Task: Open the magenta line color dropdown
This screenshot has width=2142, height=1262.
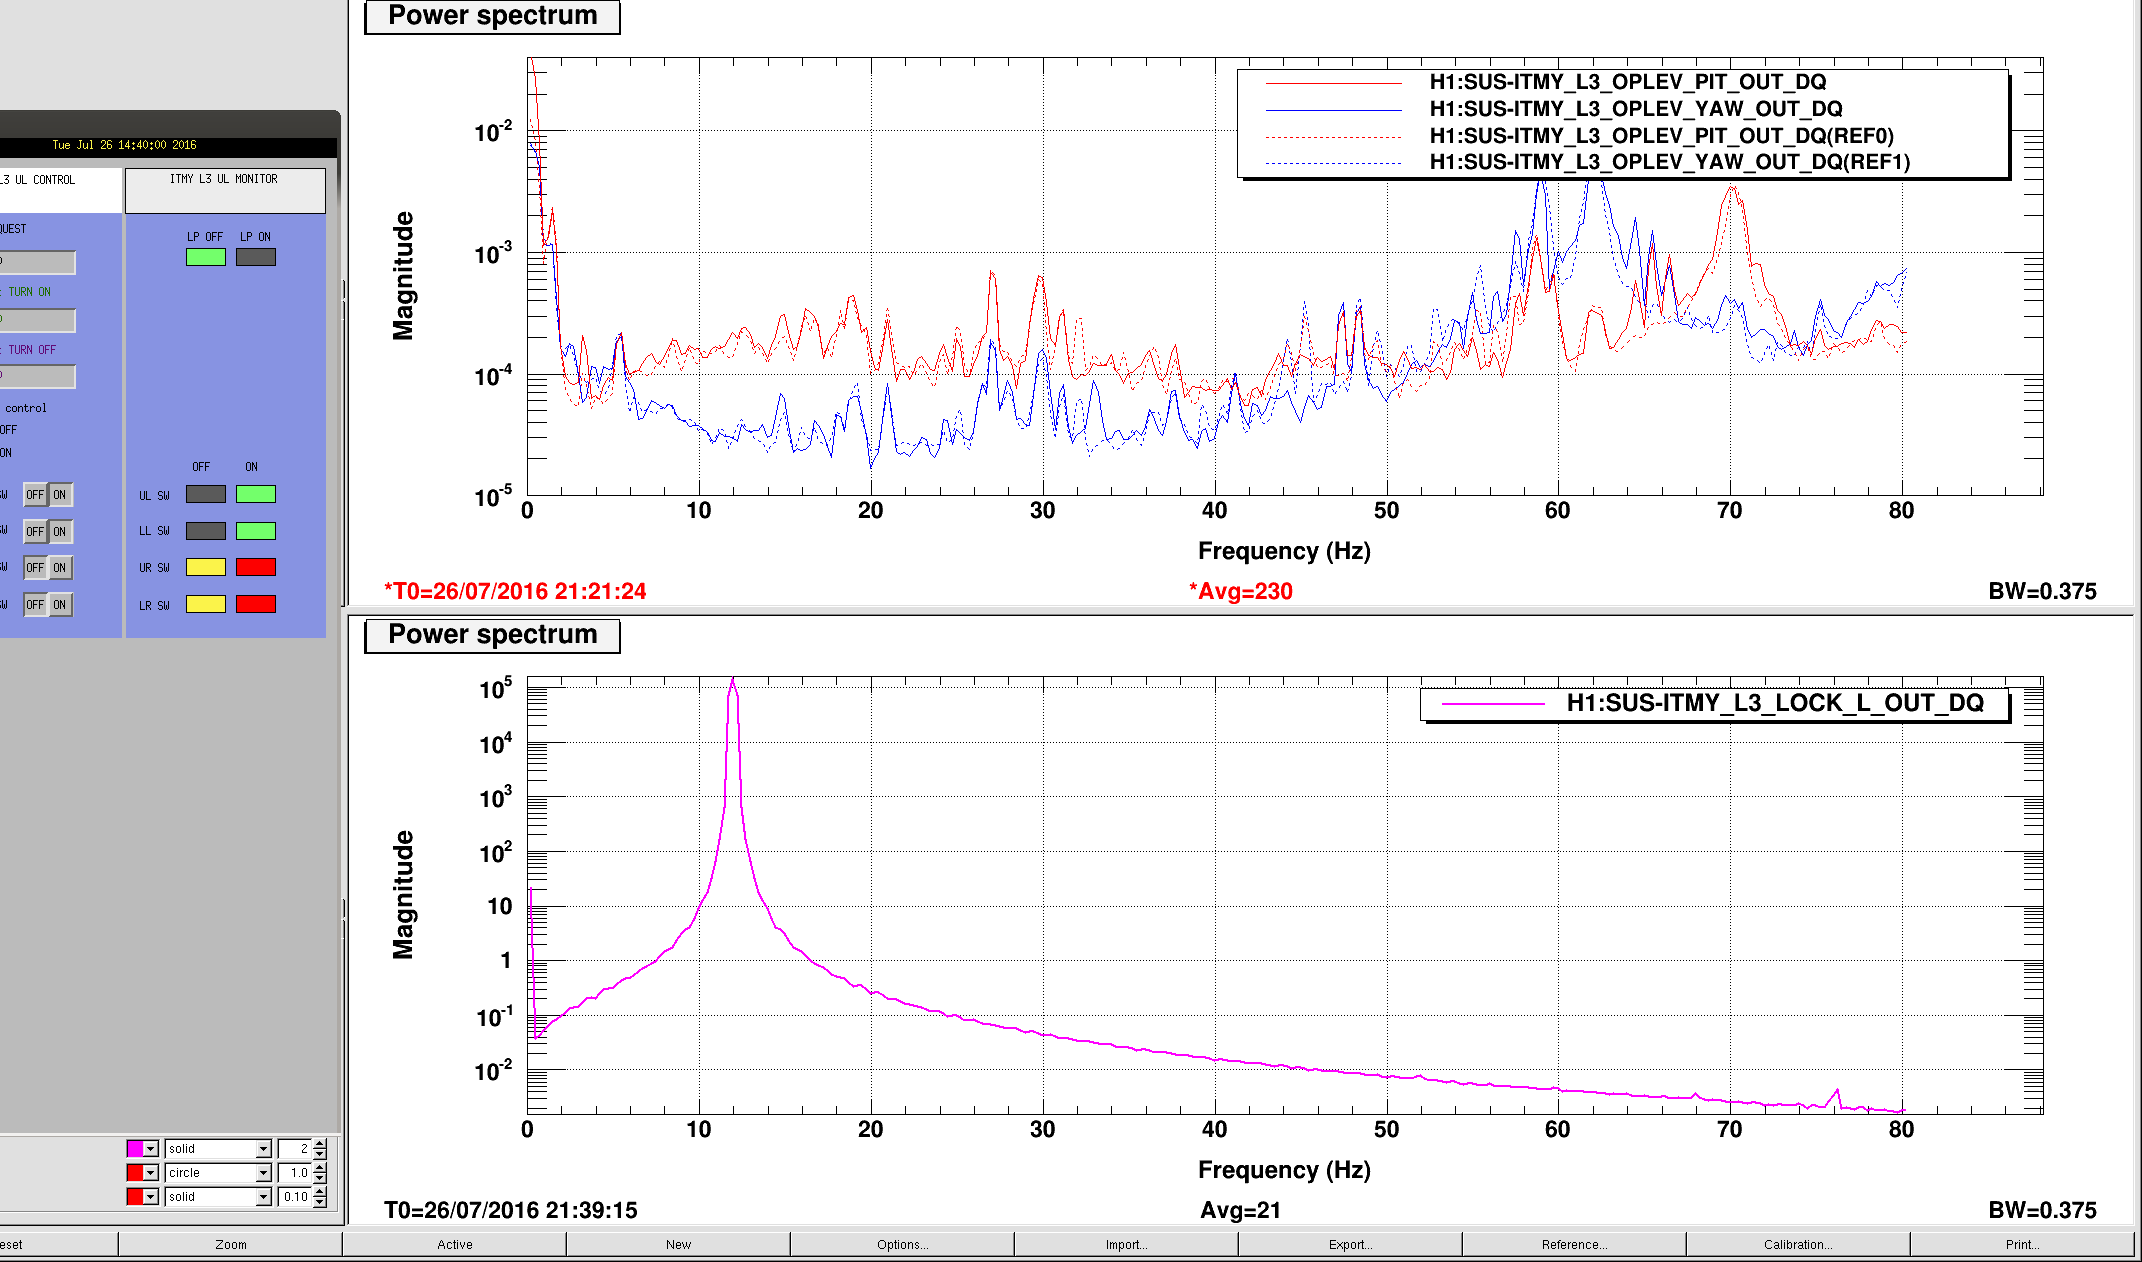Action: pyautogui.click(x=151, y=1149)
